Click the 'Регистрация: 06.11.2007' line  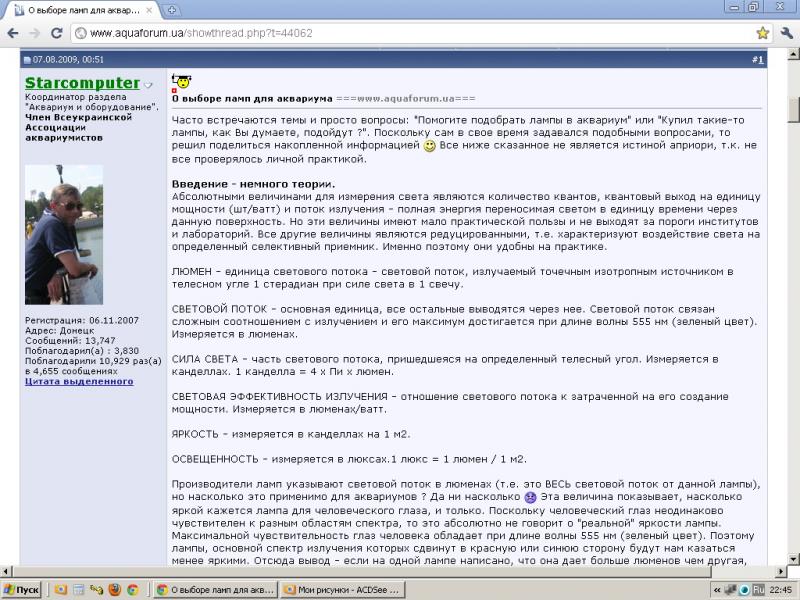pyautogui.click(x=82, y=320)
